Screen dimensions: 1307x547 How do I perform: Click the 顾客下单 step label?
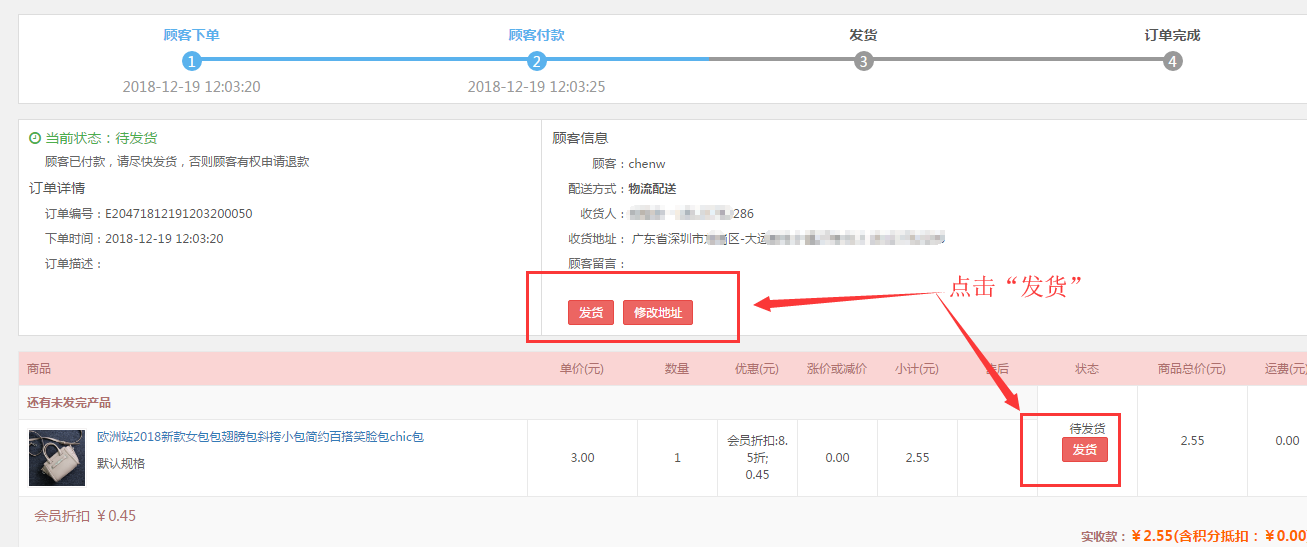point(192,35)
